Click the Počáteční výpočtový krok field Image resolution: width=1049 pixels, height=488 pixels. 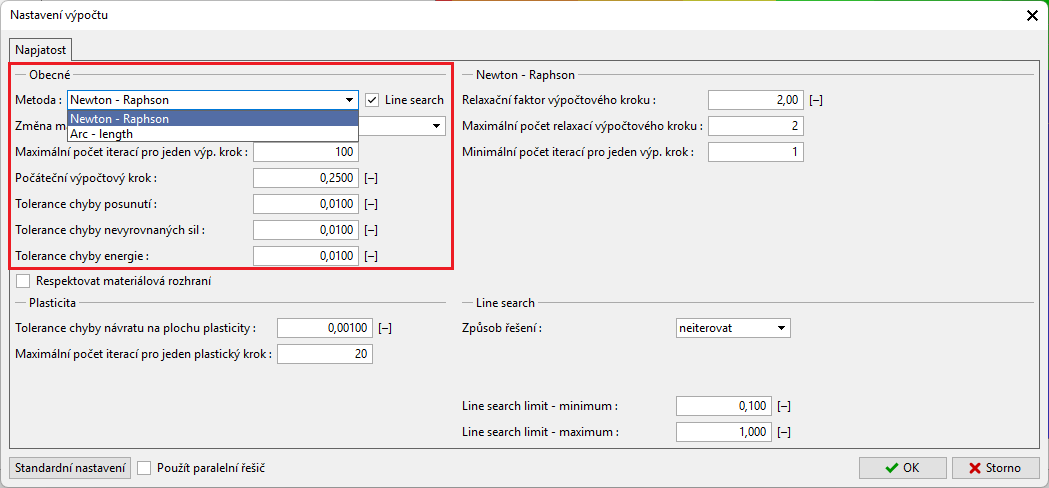[305, 178]
